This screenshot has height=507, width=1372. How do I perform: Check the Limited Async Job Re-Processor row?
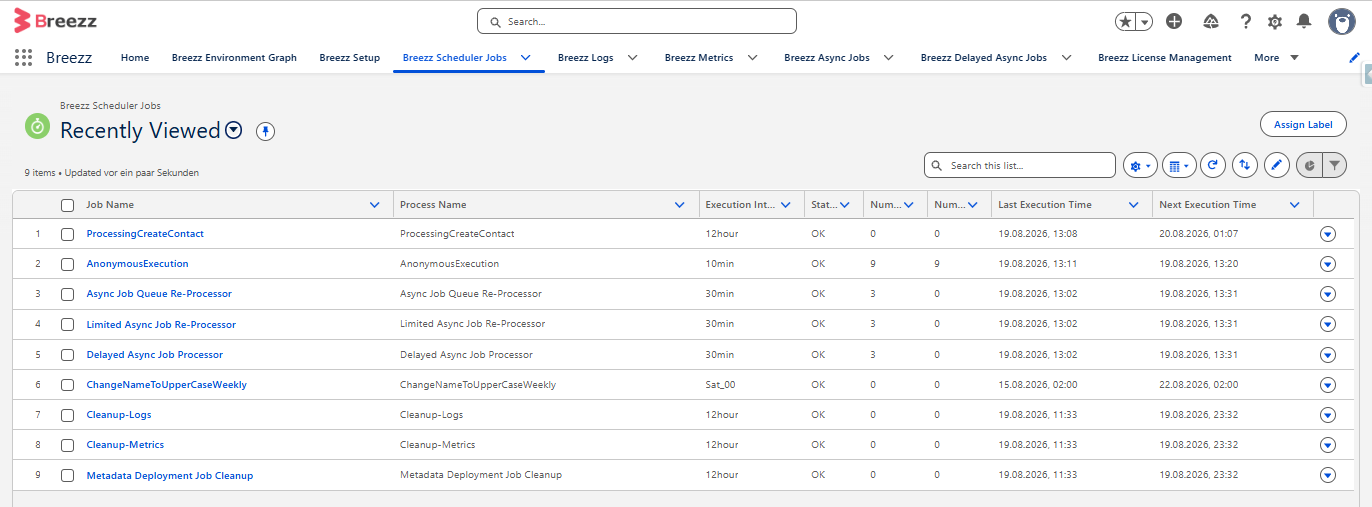67,324
